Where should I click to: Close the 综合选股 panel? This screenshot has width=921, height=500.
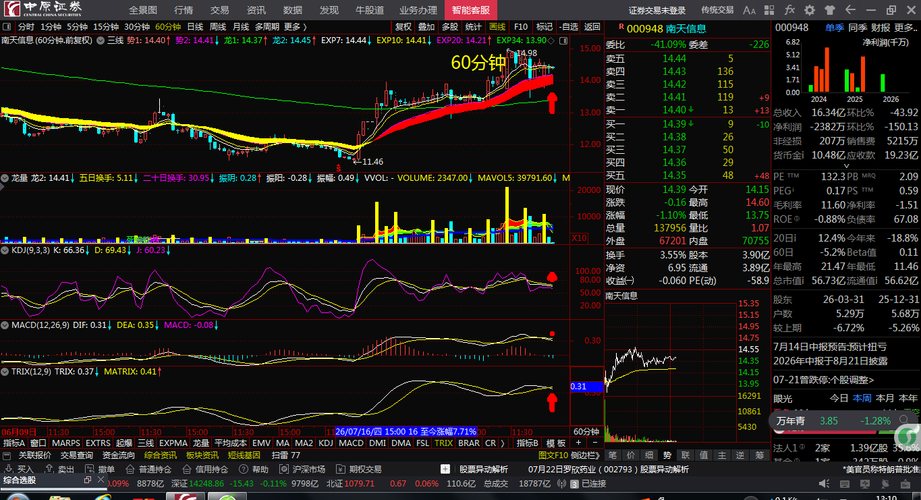click(x=100, y=480)
